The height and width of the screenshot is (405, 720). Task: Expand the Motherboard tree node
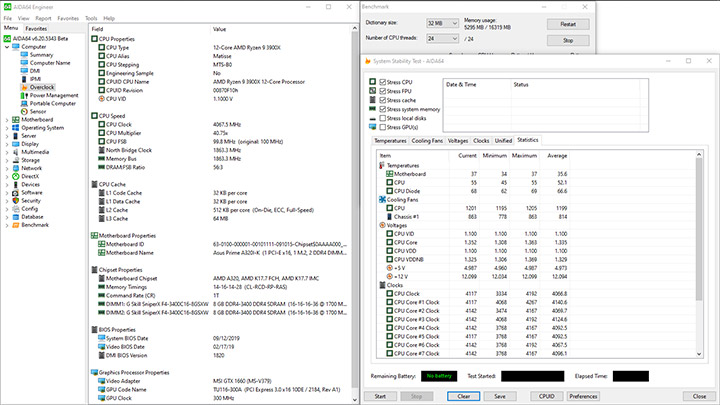click(6, 119)
